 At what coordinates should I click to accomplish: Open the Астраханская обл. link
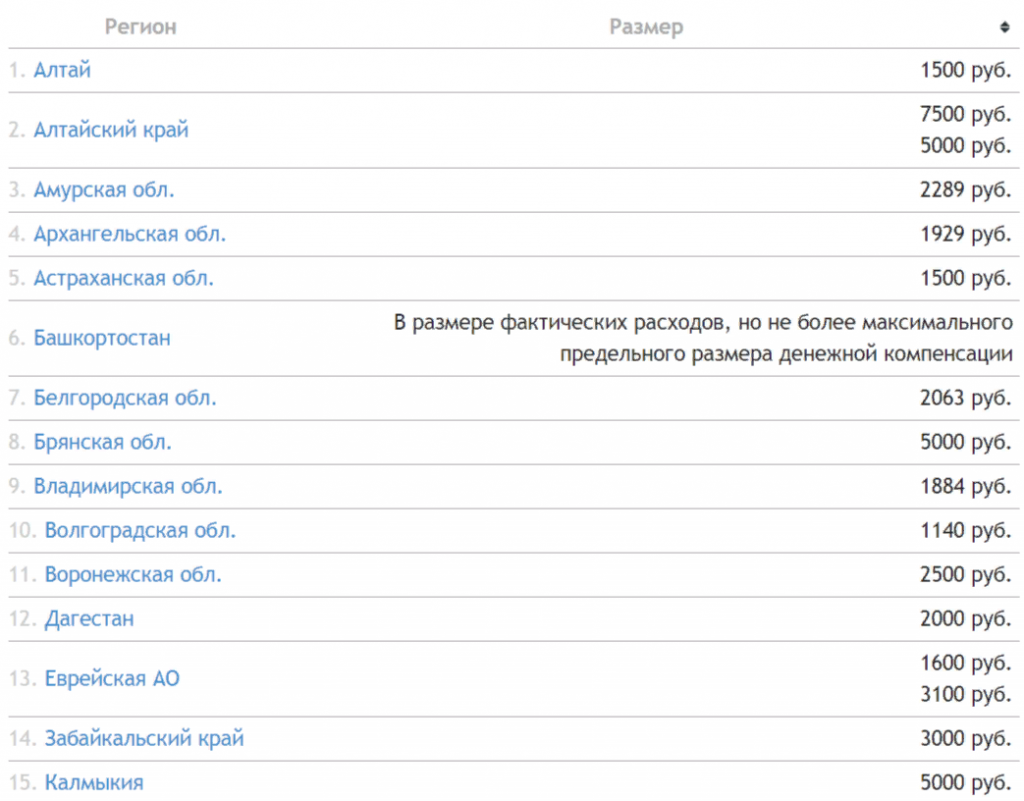[124, 278]
